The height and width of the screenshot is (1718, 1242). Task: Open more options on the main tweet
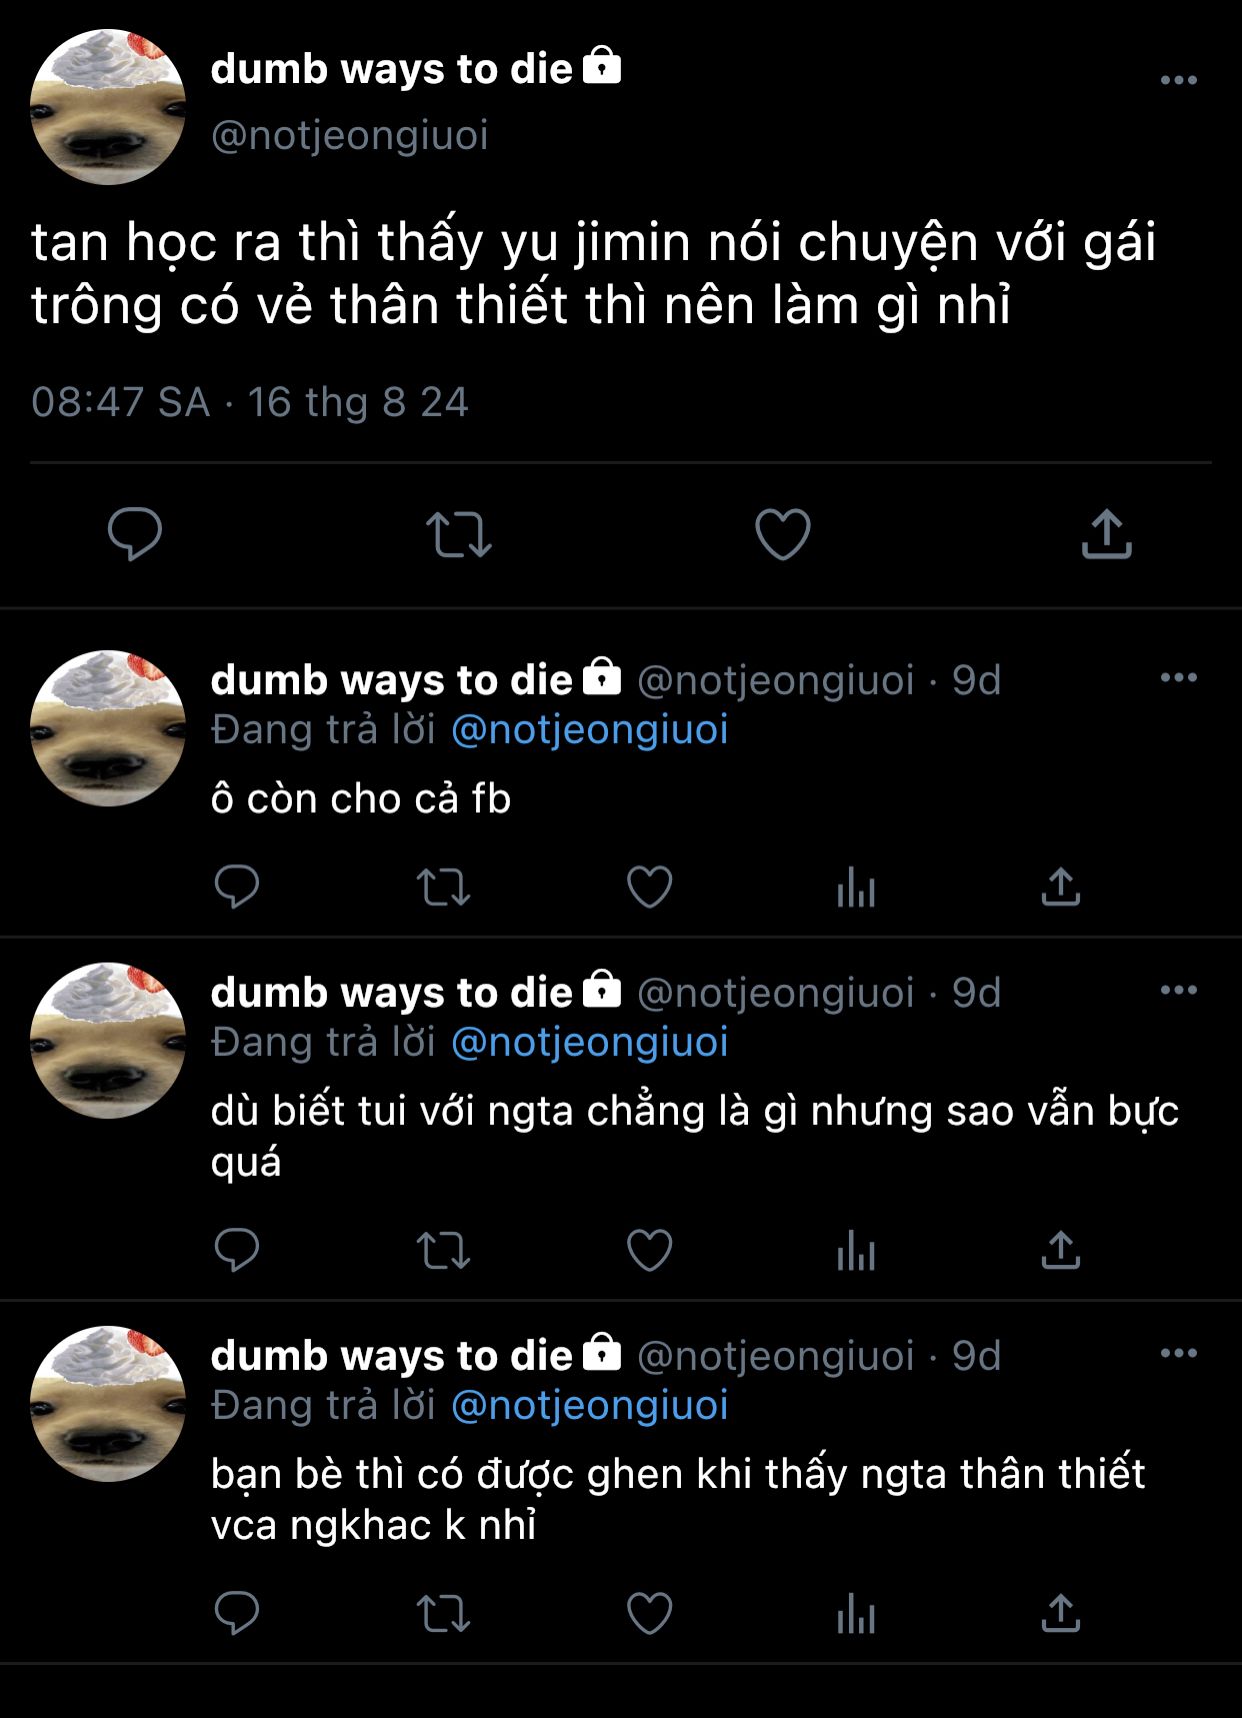pyautogui.click(x=1178, y=80)
